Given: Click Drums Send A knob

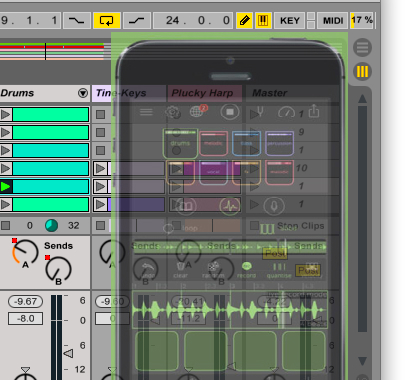Looking at the screenshot, I should [25, 253].
